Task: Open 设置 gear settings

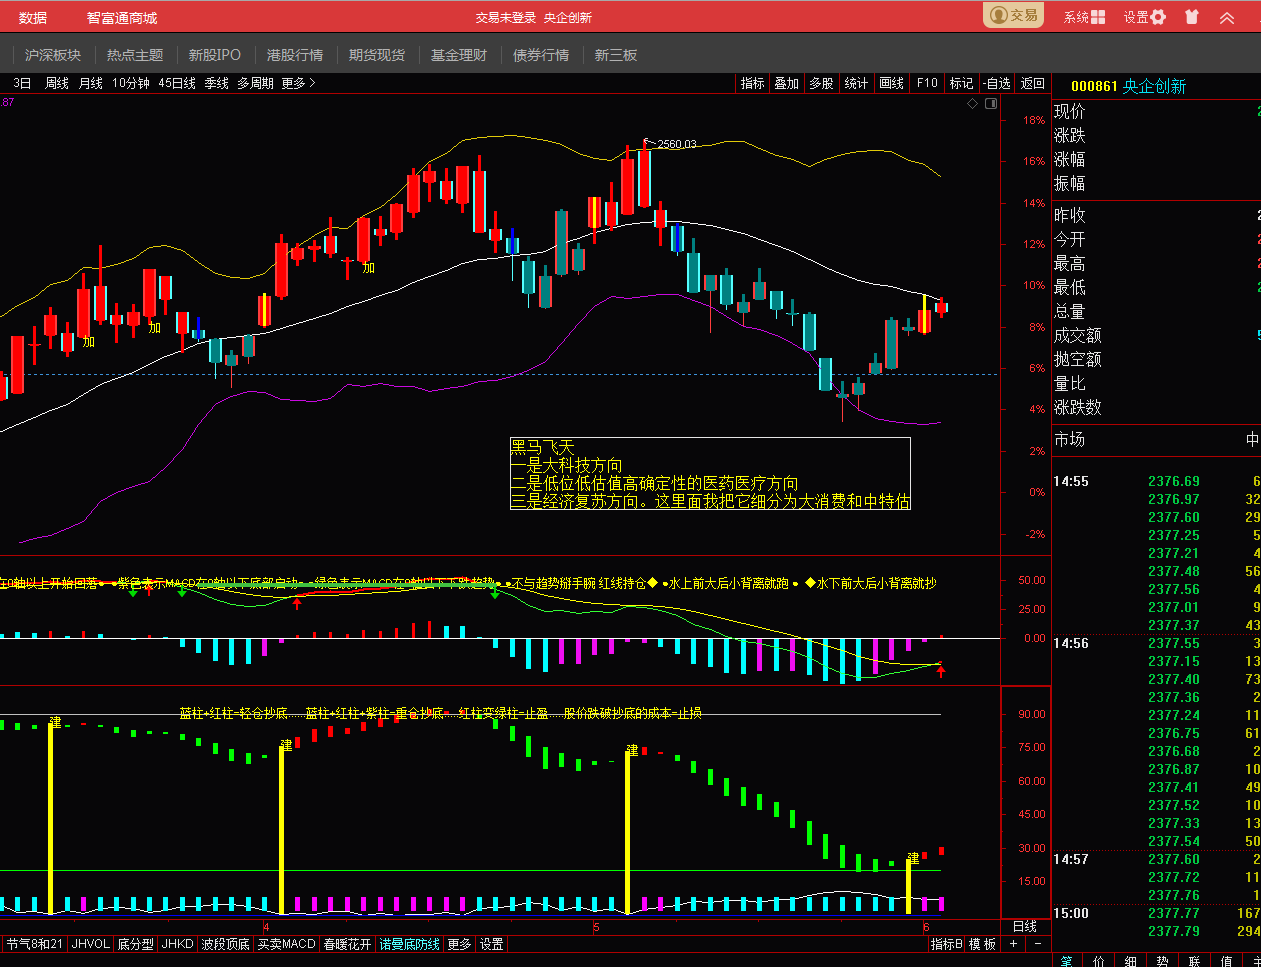Action: [1158, 17]
